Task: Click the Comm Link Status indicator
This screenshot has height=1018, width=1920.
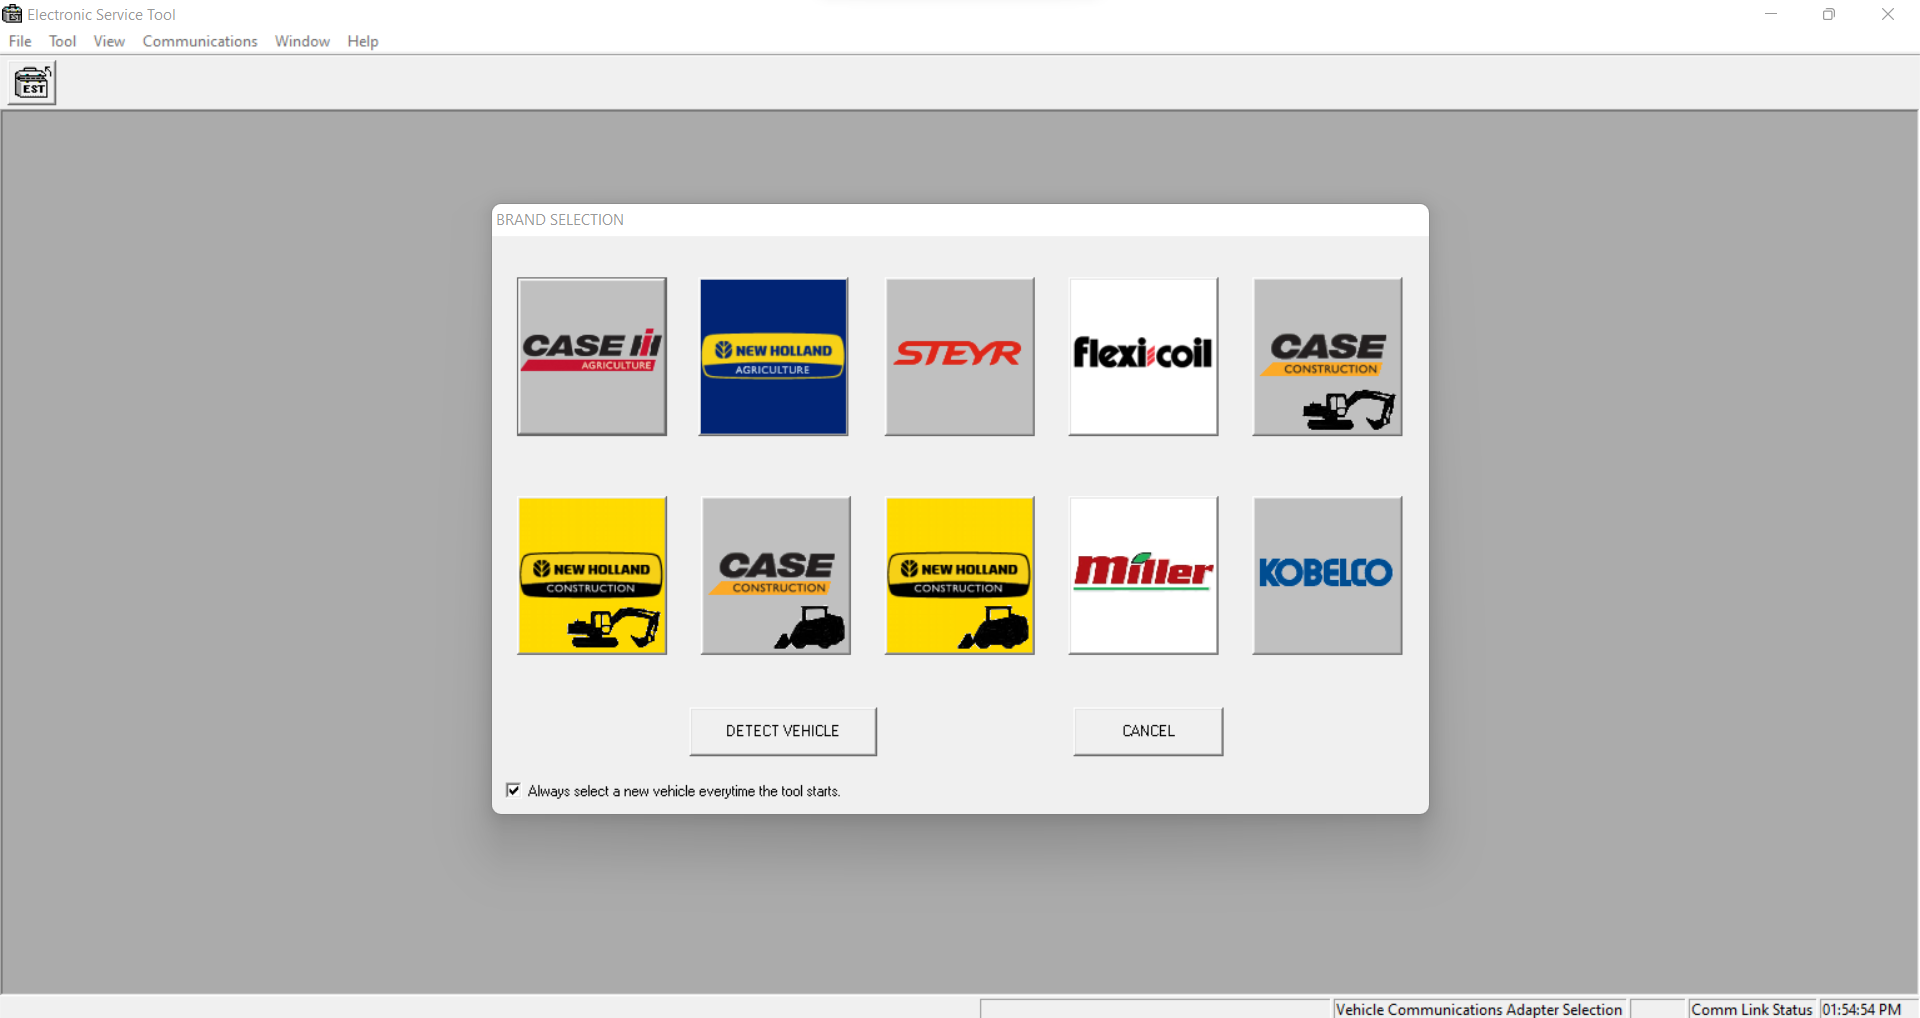Action: point(1752,1009)
